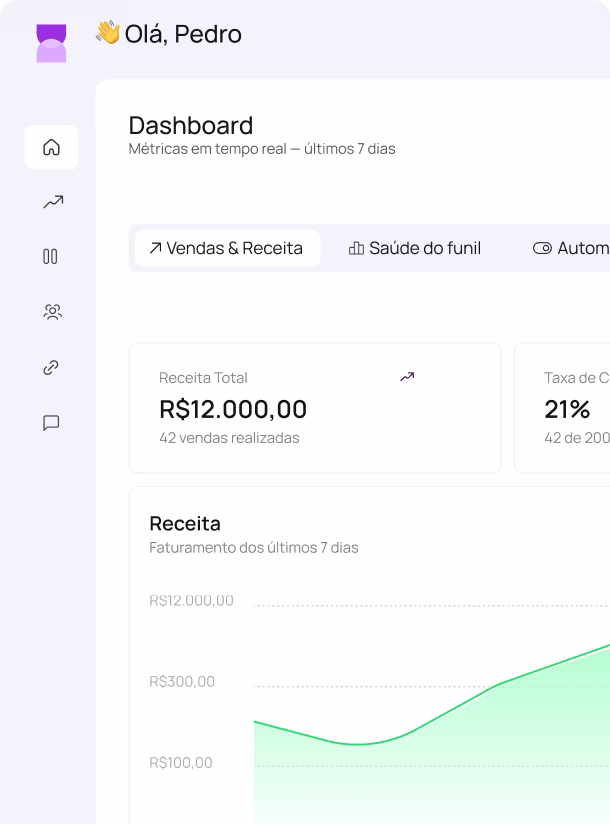Open the trending analytics sidebar icon
Image resolution: width=610 pixels, height=824 pixels.
(x=53, y=202)
